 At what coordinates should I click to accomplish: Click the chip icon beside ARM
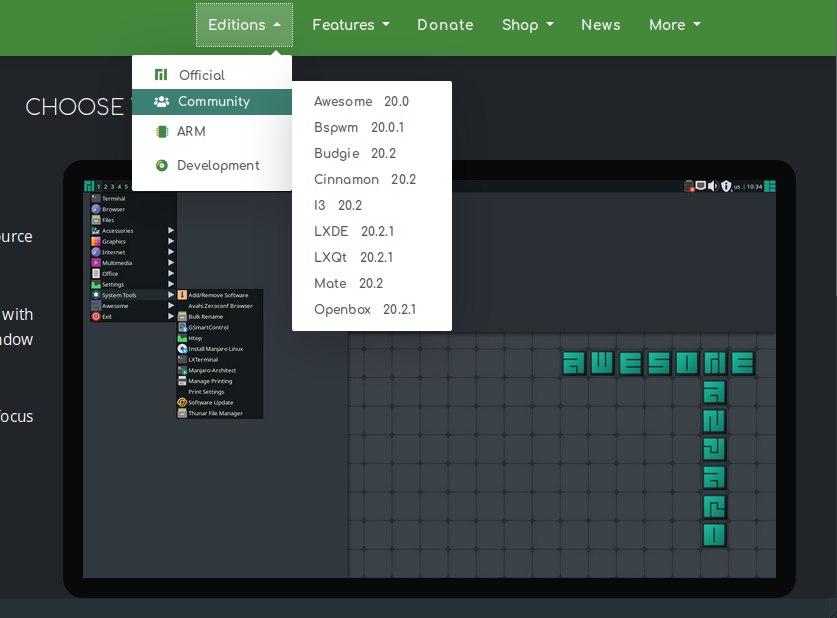(162, 131)
